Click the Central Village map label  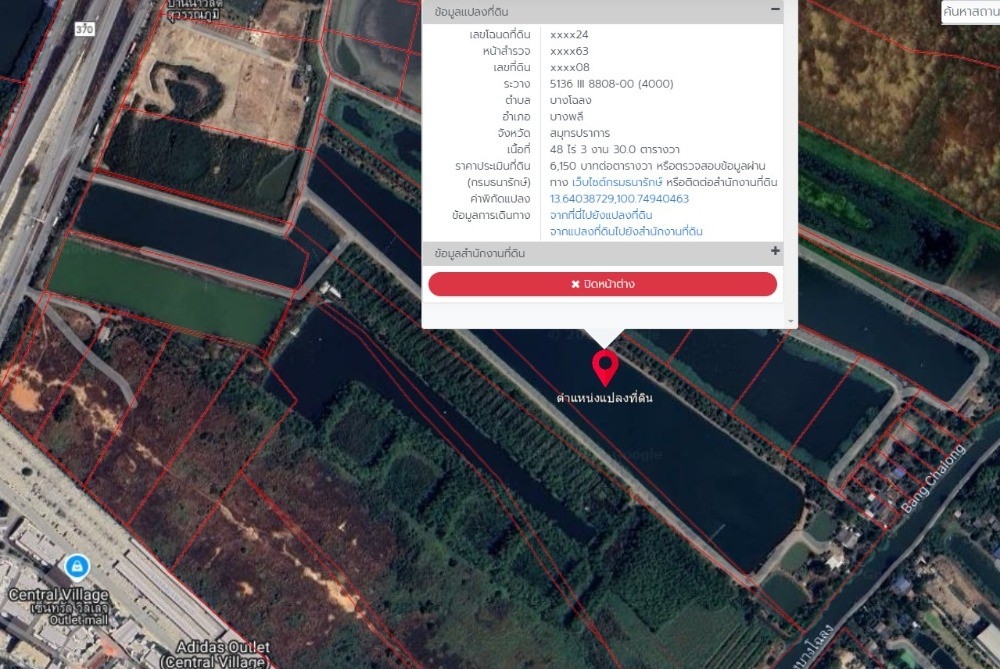tap(58, 595)
